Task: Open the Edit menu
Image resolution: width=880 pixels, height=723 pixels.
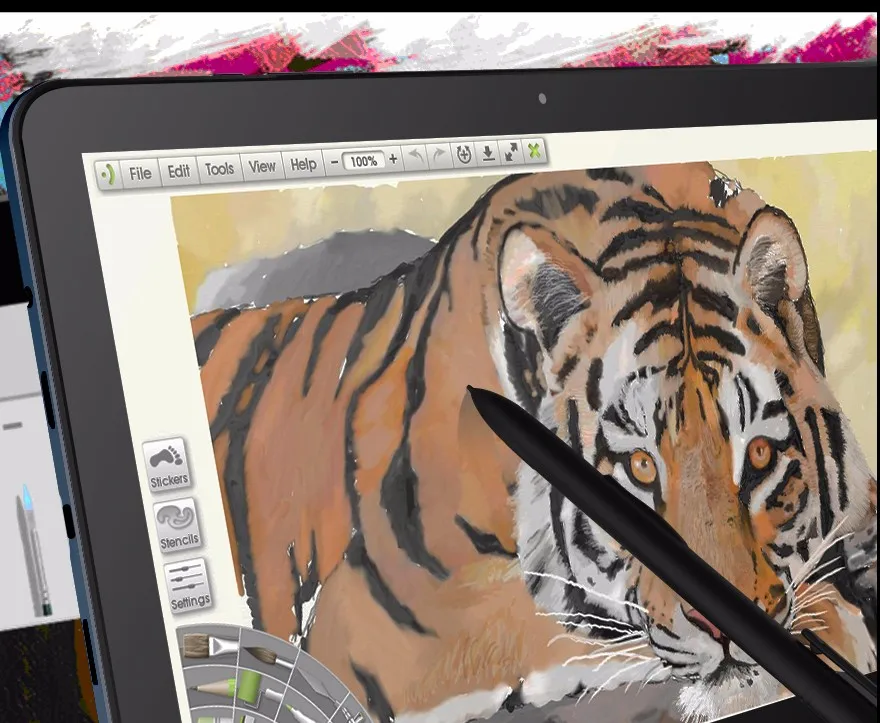Action: pos(179,171)
